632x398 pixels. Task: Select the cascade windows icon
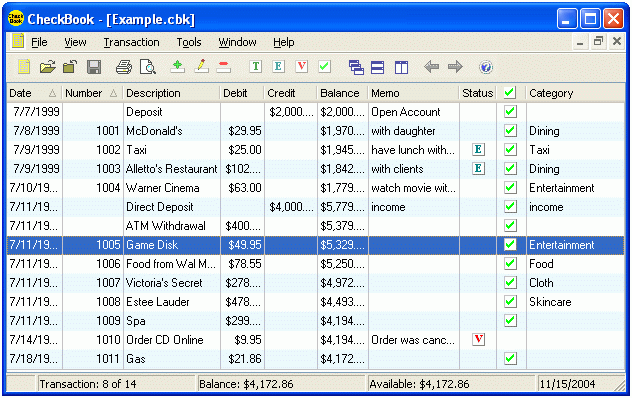tap(356, 67)
